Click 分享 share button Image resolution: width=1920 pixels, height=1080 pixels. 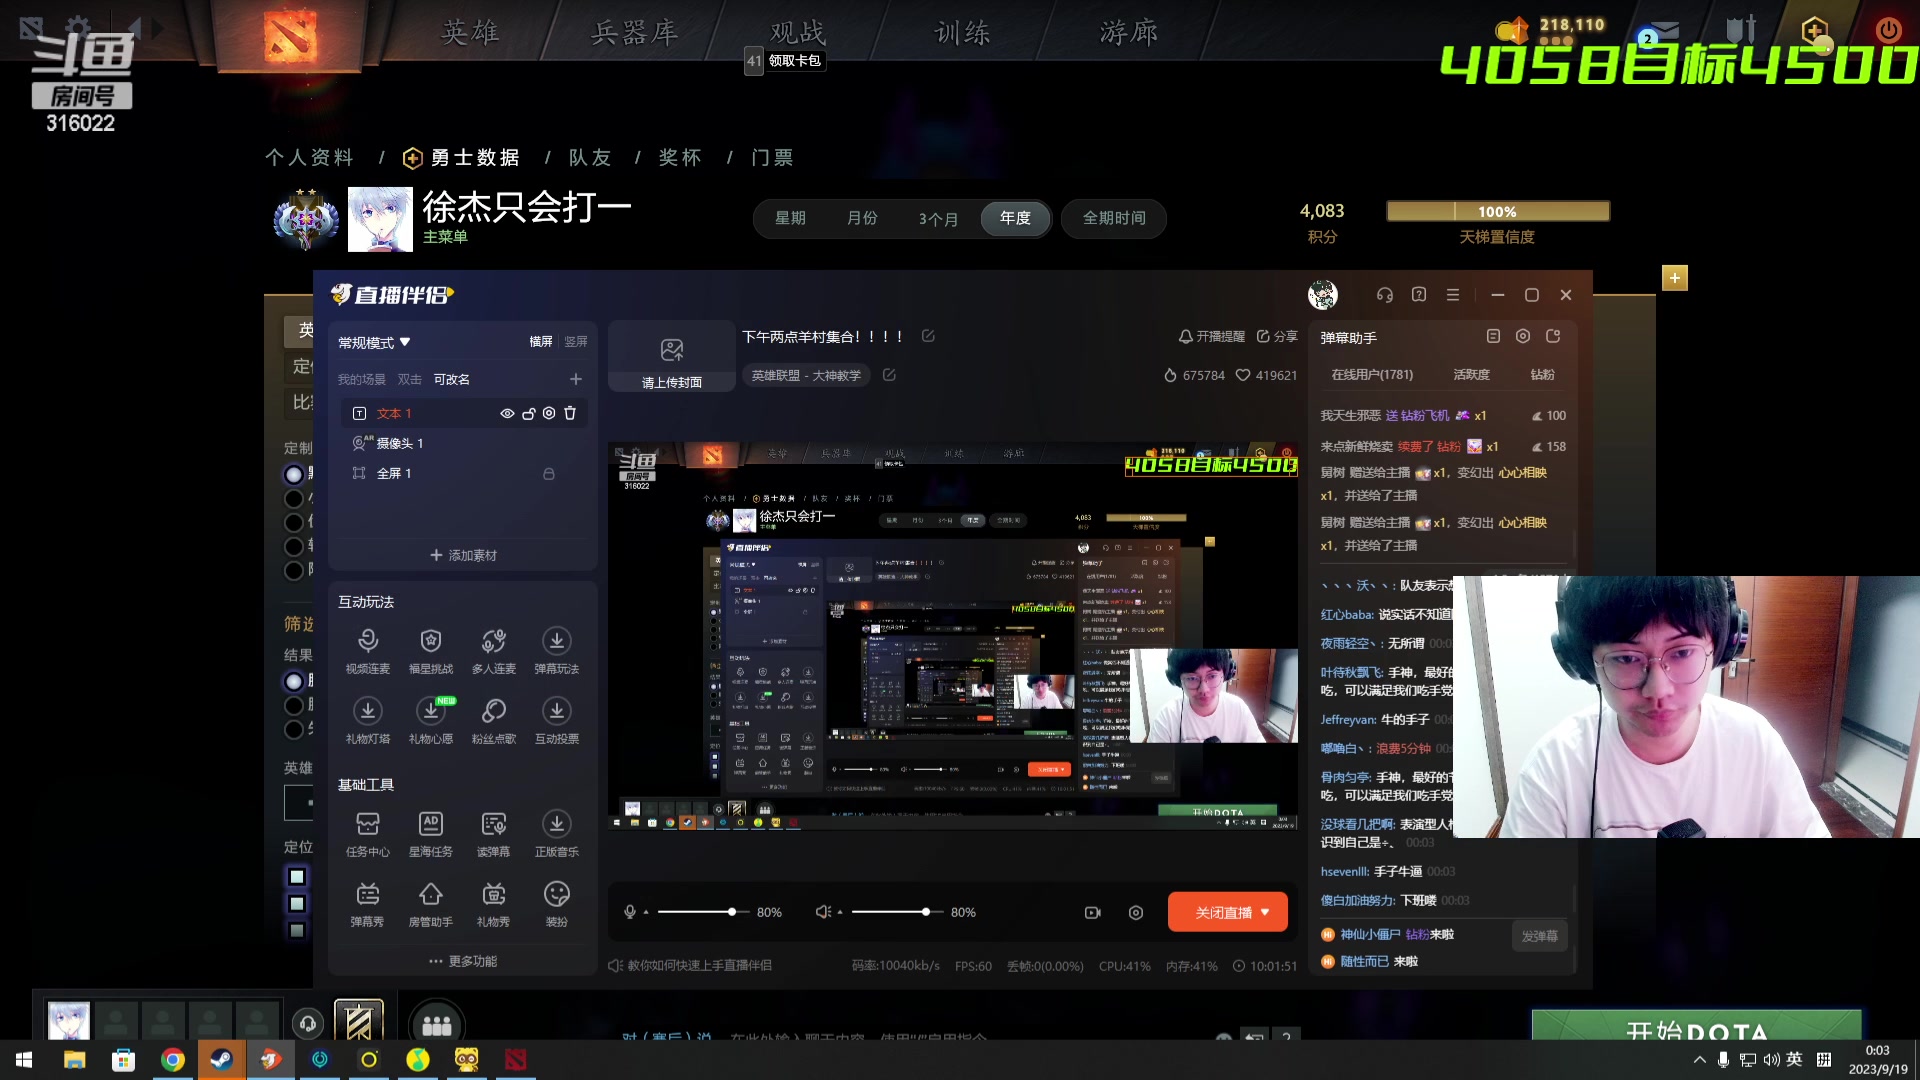pyautogui.click(x=1277, y=336)
